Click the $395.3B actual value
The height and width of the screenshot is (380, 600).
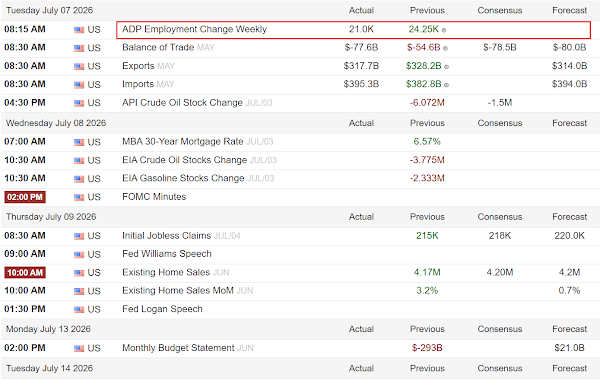tap(361, 84)
